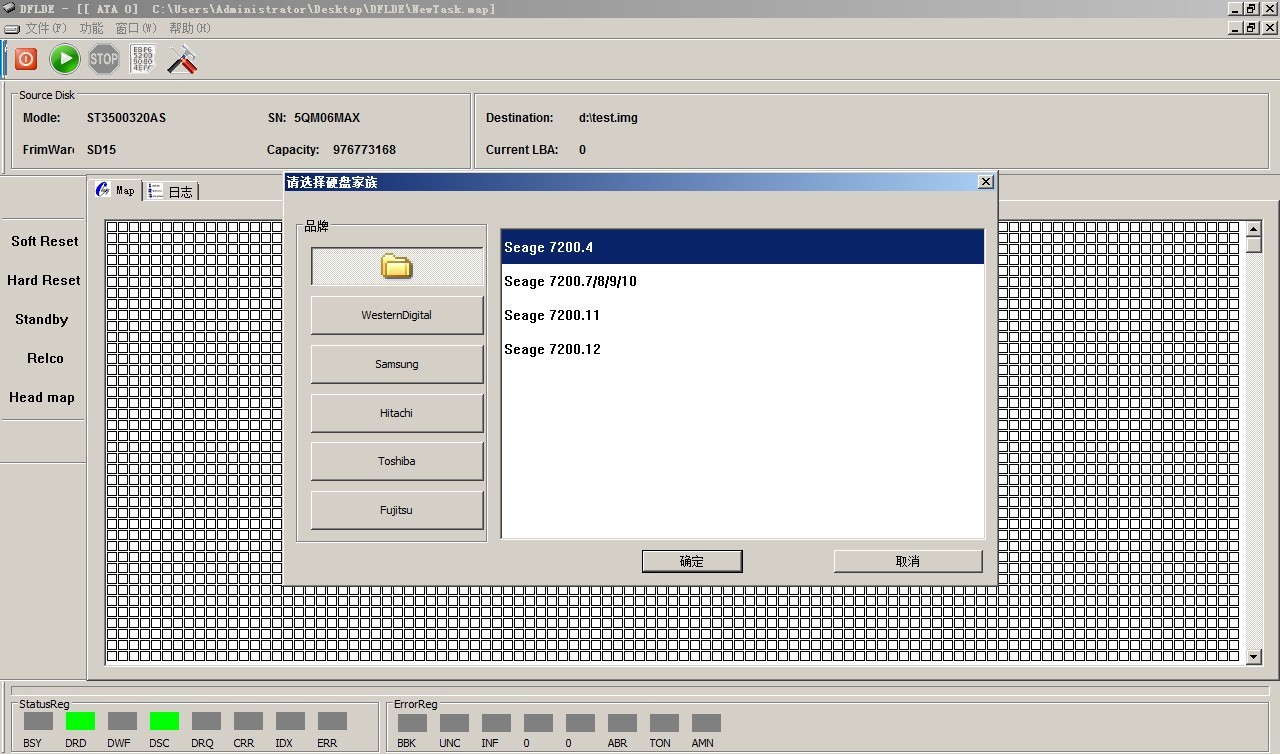Click map scrollbar up arrow

tap(1254, 229)
